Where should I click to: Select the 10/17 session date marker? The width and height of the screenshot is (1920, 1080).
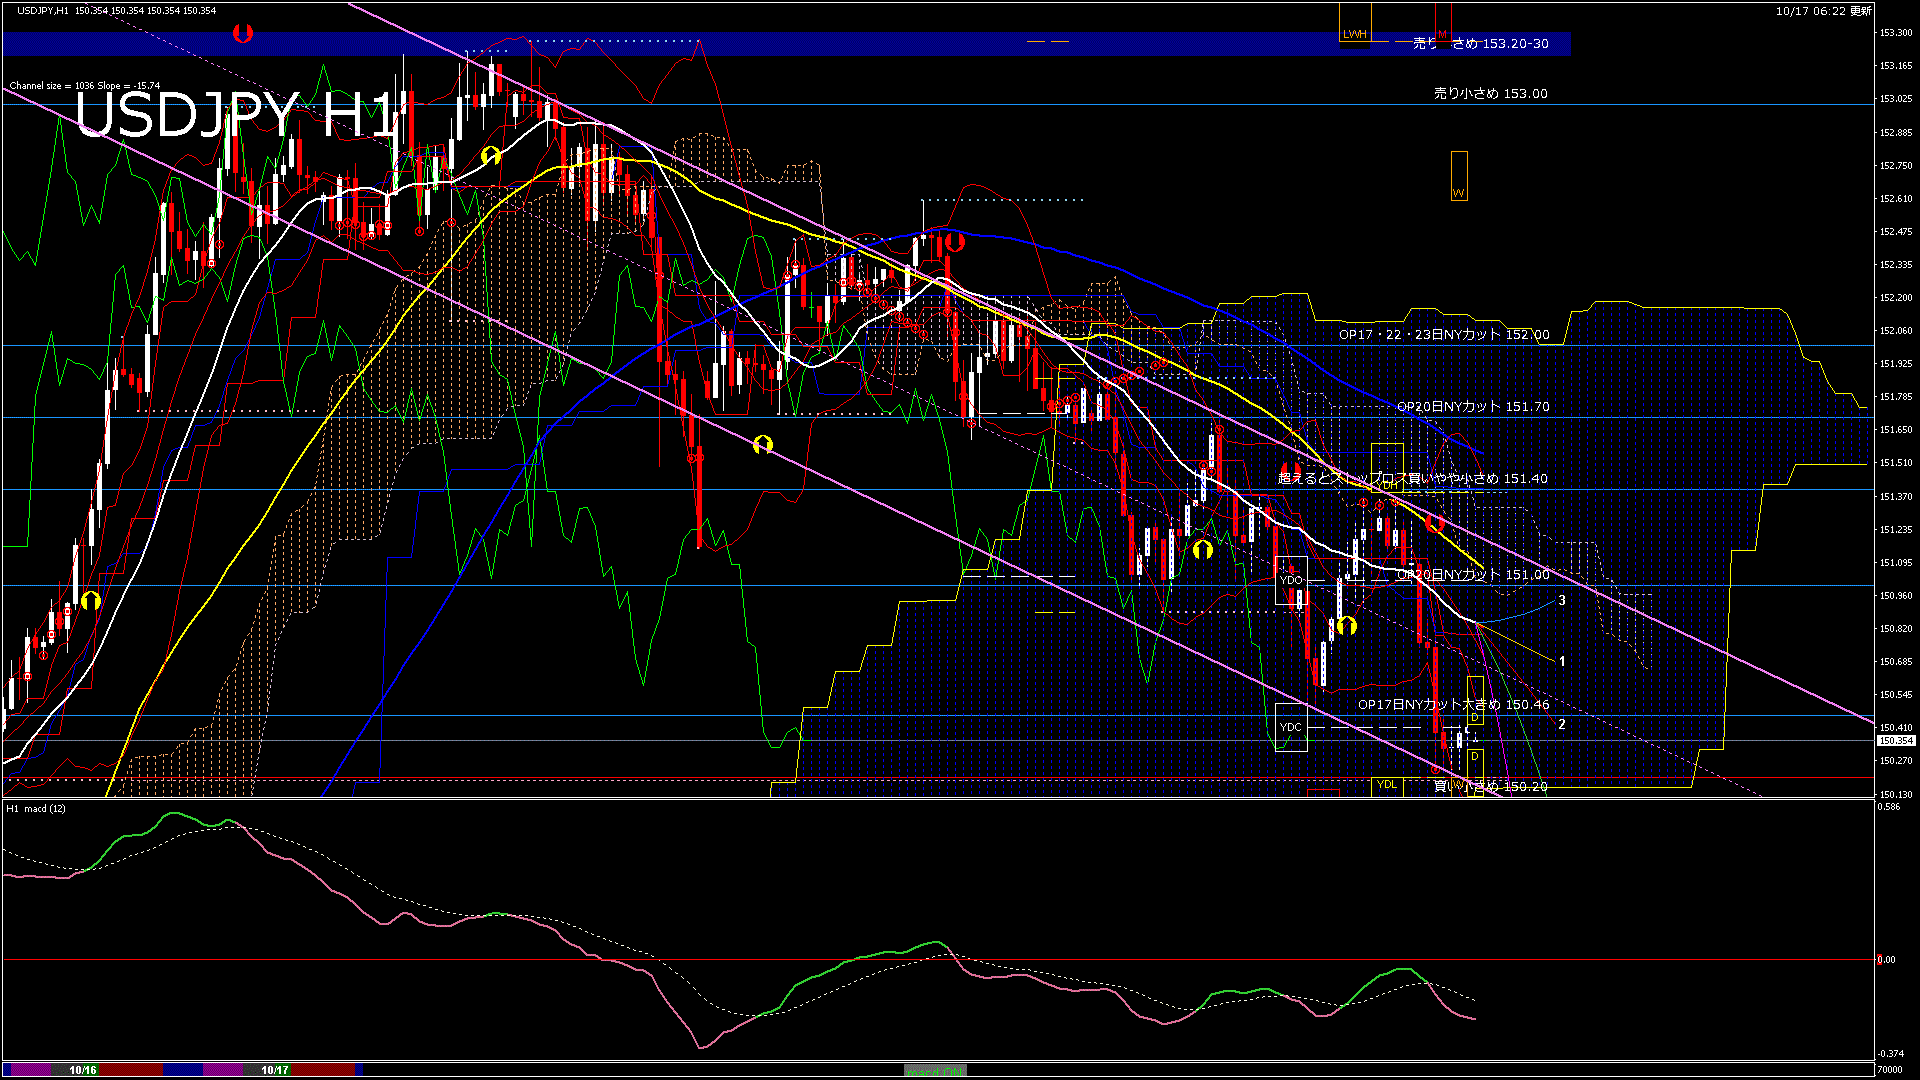pos(275,1070)
